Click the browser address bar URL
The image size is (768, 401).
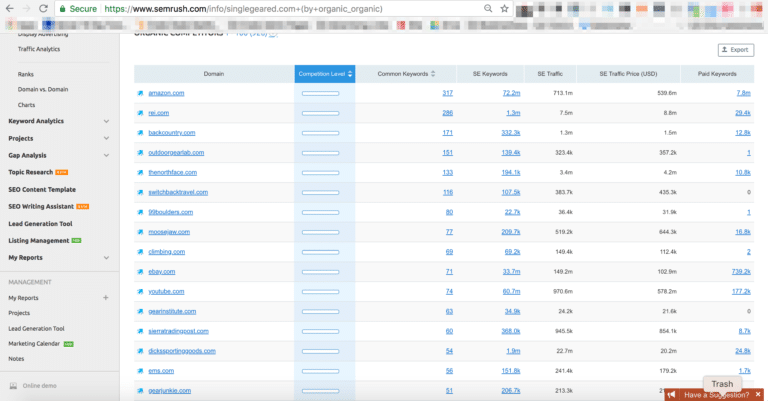[x=243, y=9]
